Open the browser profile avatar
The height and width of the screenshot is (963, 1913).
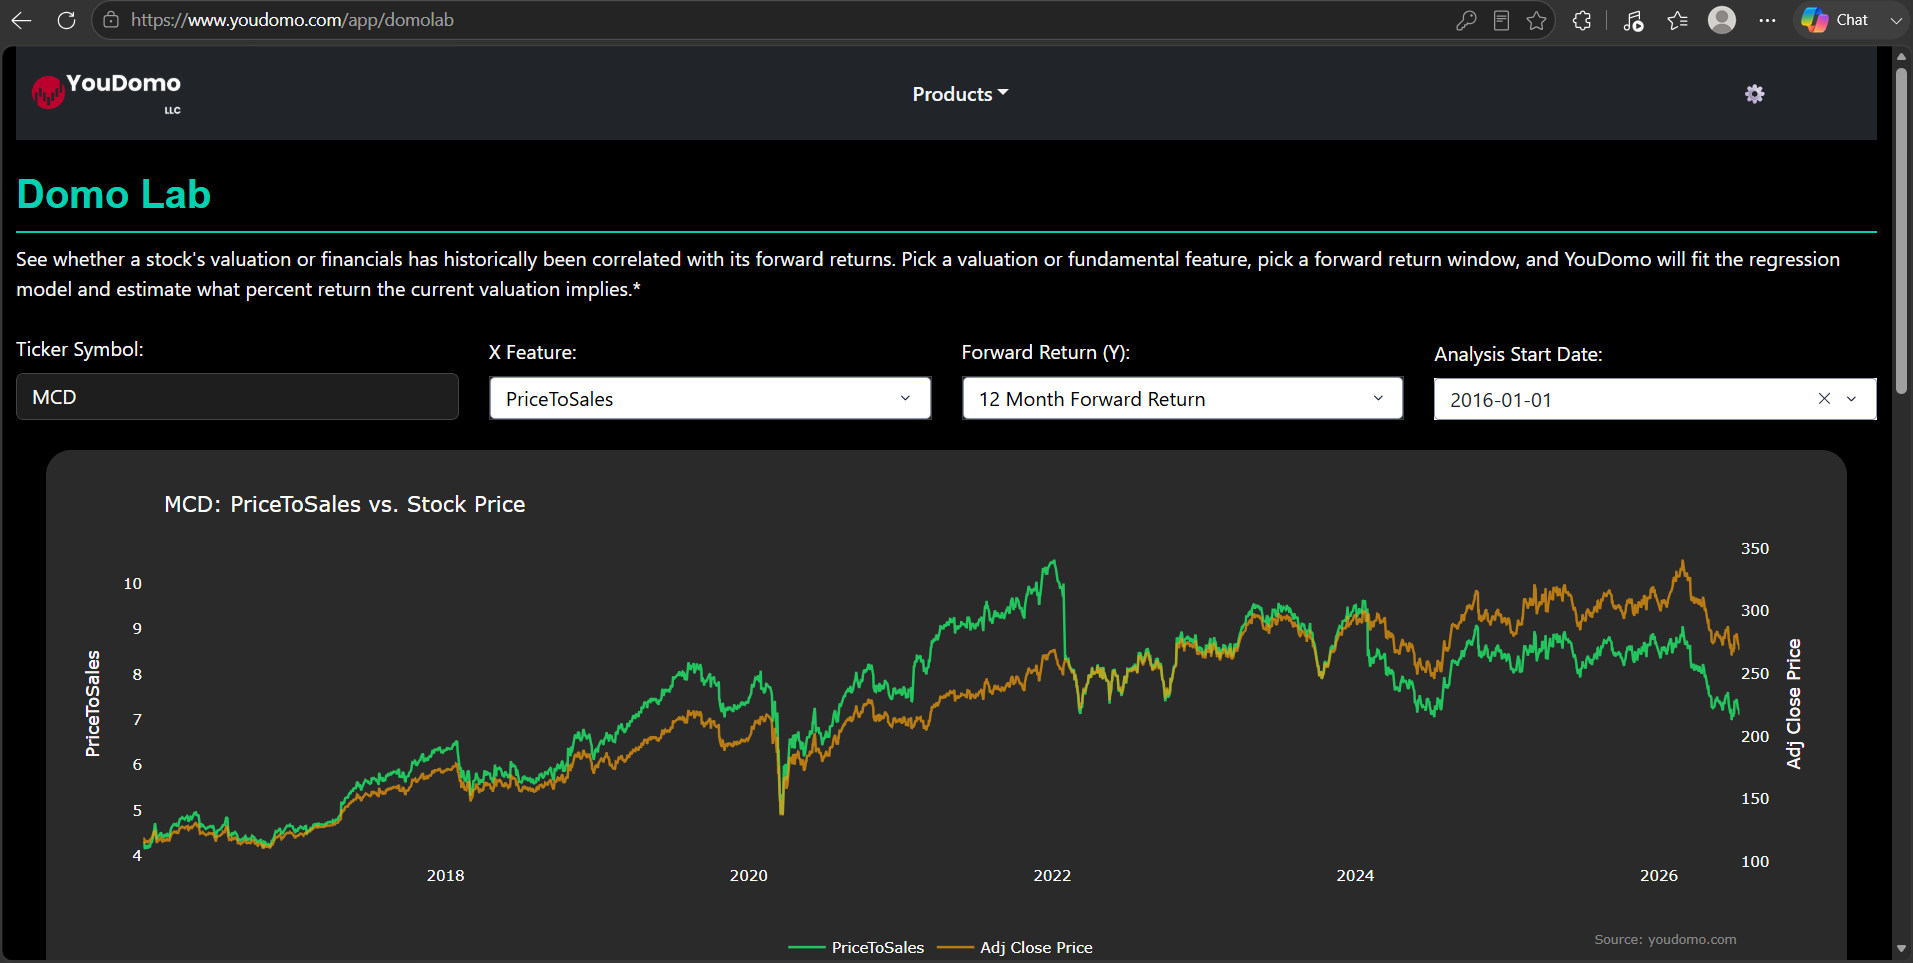pos(1722,20)
